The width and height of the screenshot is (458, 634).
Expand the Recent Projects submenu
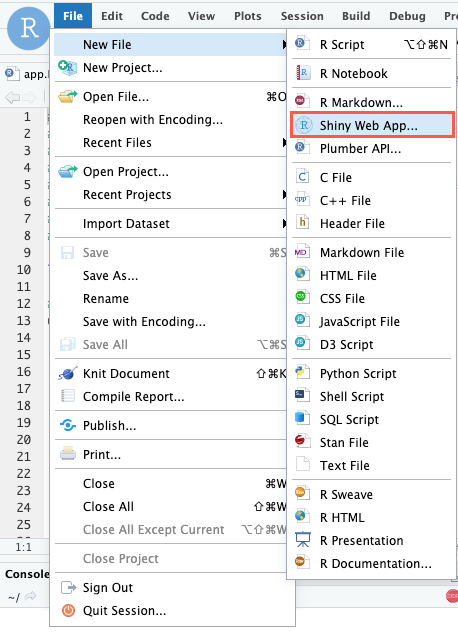[x=285, y=194]
